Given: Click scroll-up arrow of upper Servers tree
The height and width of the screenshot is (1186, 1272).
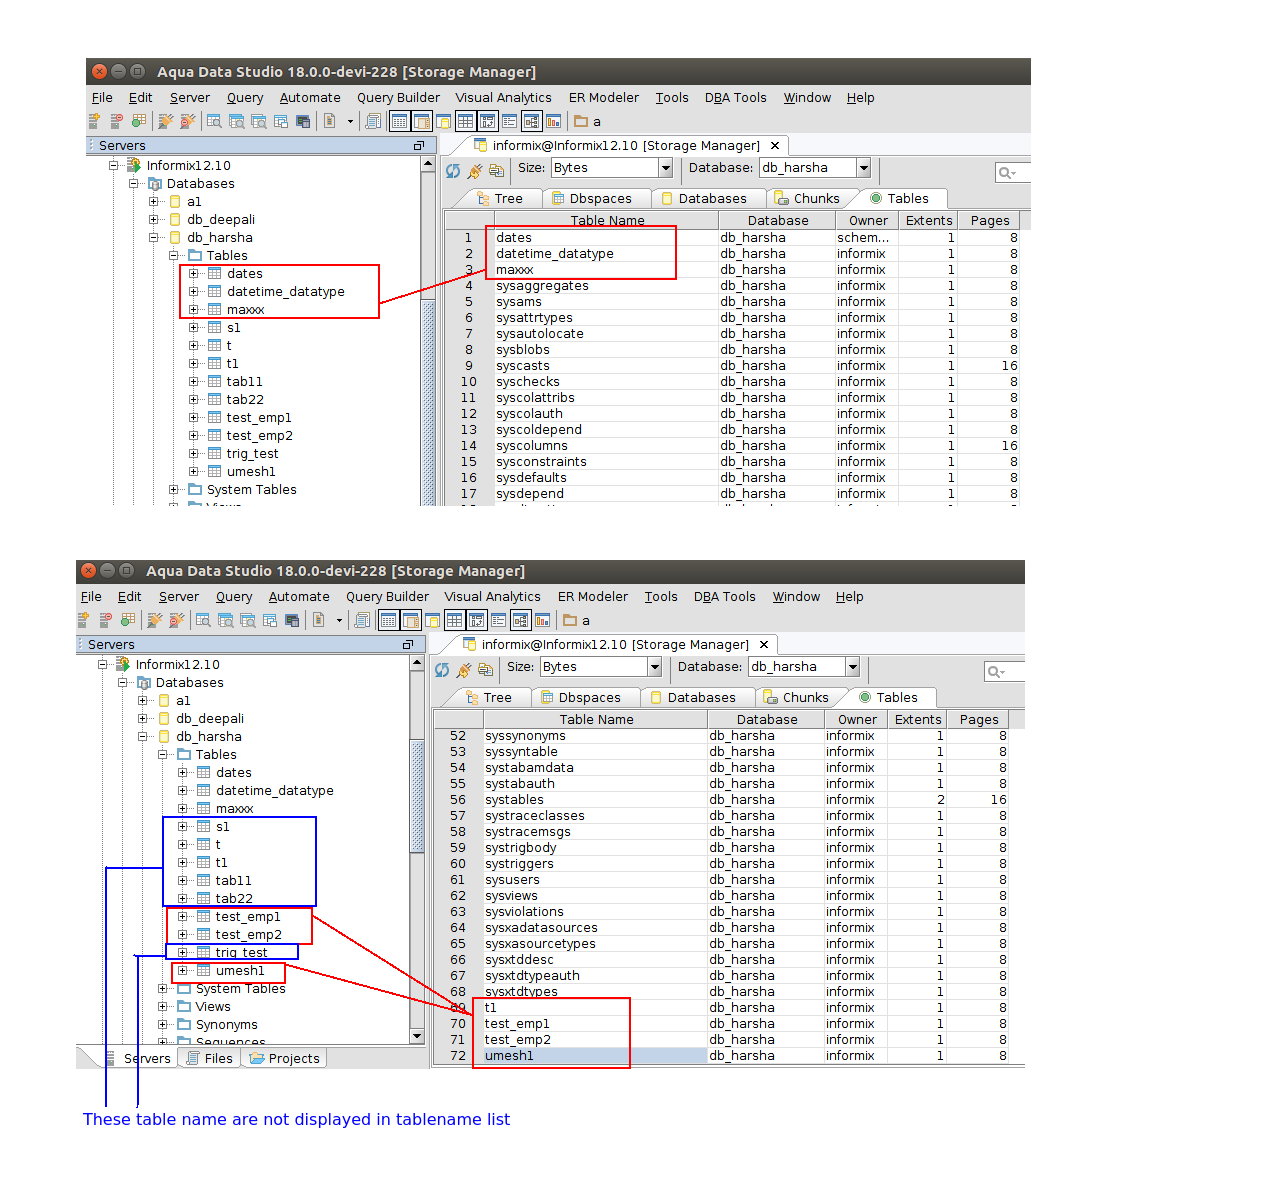Looking at the screenshot, I should point(428,164).
